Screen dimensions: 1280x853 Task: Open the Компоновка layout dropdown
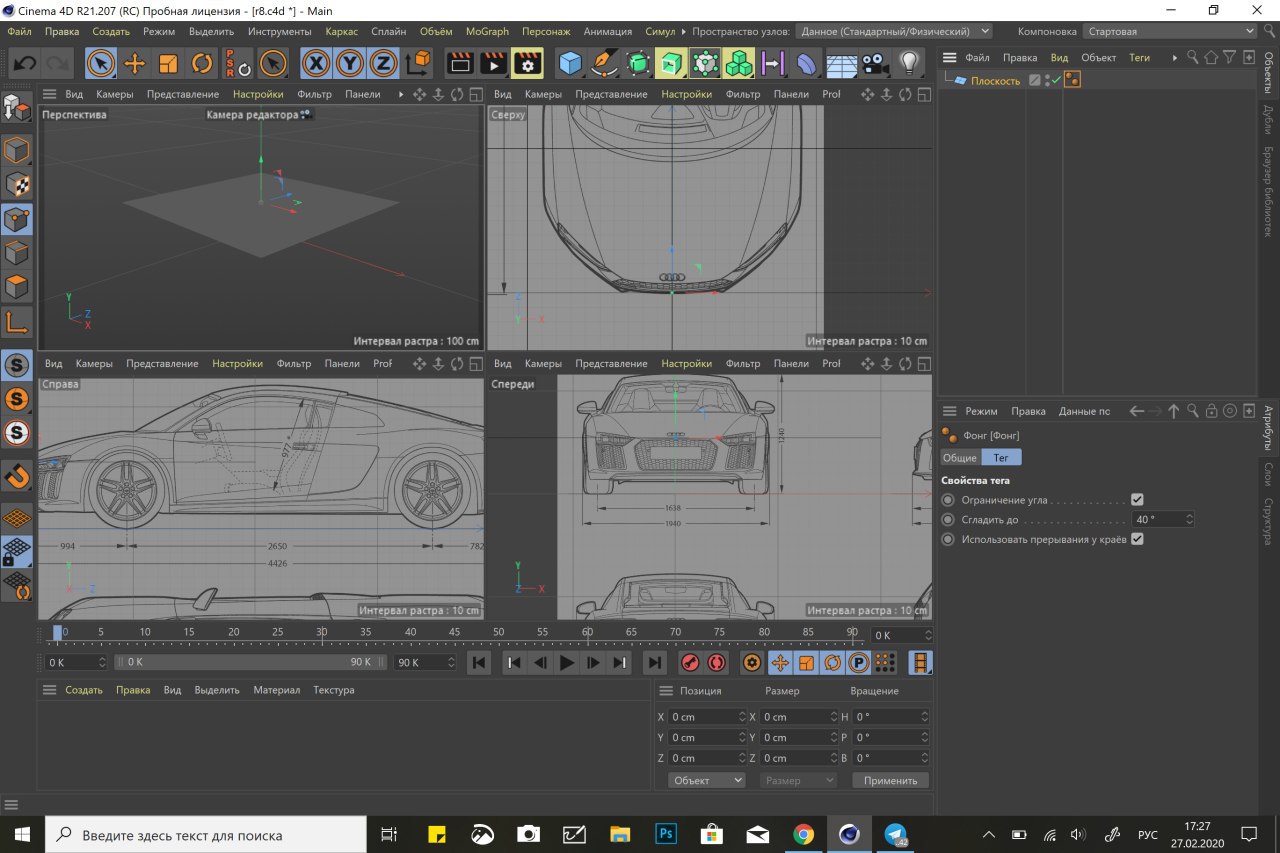tap(1171, 31)
